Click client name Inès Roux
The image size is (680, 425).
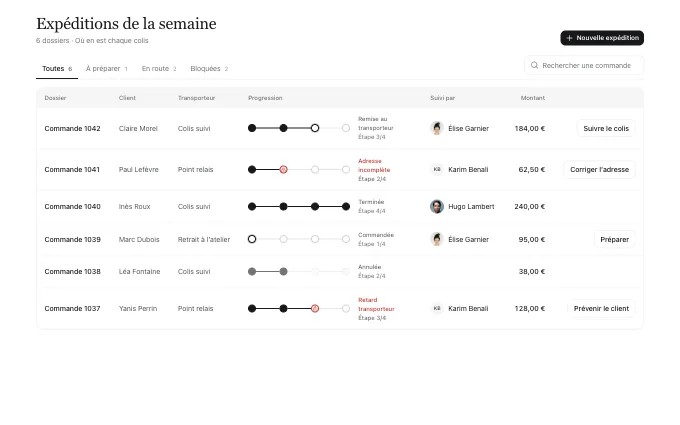(x=134, y=206)
